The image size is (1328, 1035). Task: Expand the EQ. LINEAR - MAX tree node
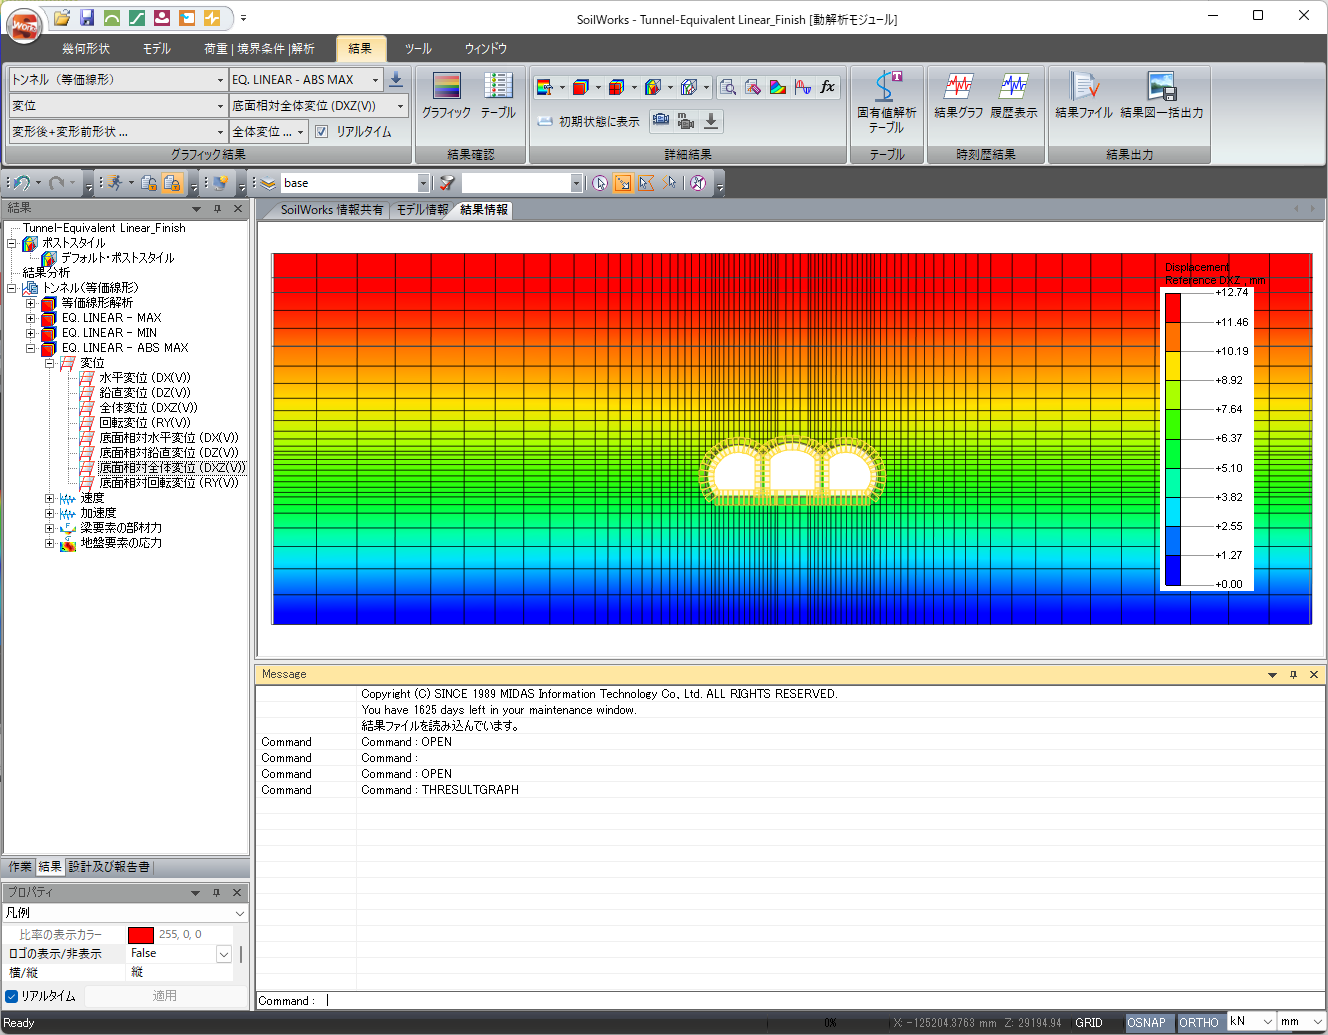click(x=30, y=318)
